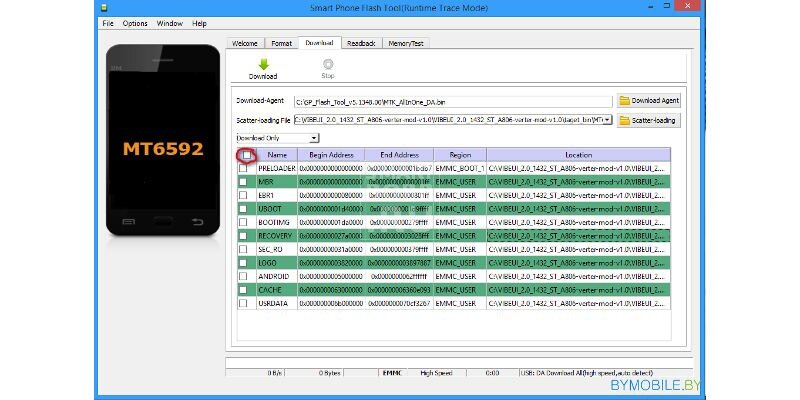The height and width of the screenshot is (400, 800).
Task: Open the File menu
Action: (x=108, y=23)
